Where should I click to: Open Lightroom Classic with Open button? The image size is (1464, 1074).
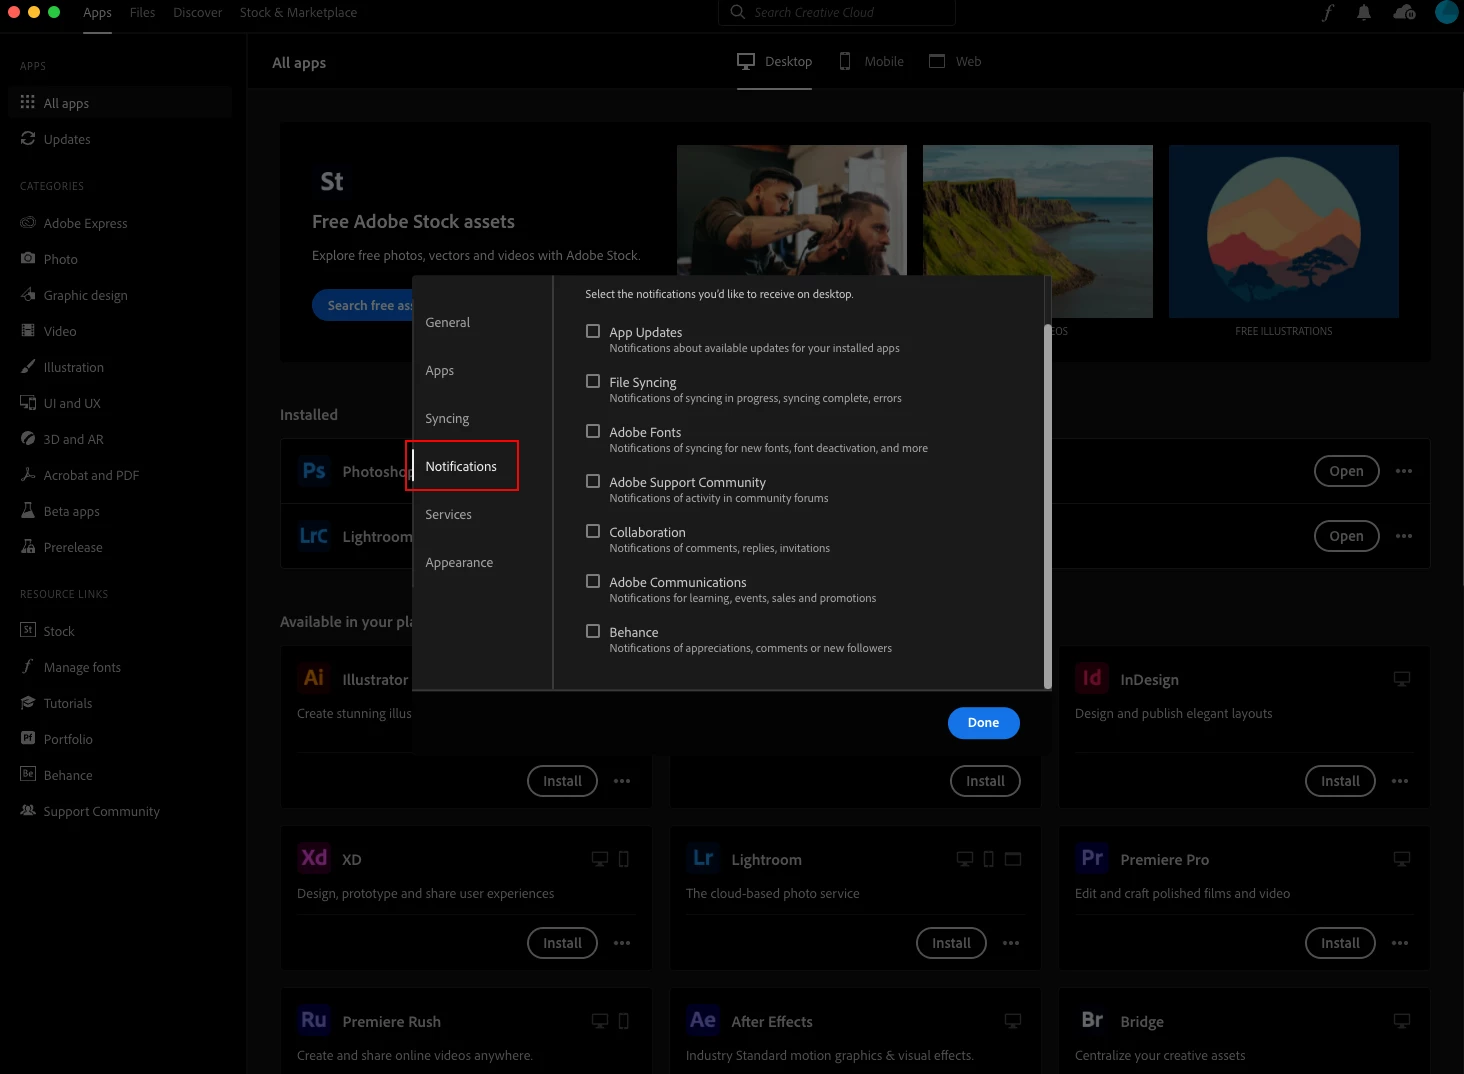click(1346, 536)
